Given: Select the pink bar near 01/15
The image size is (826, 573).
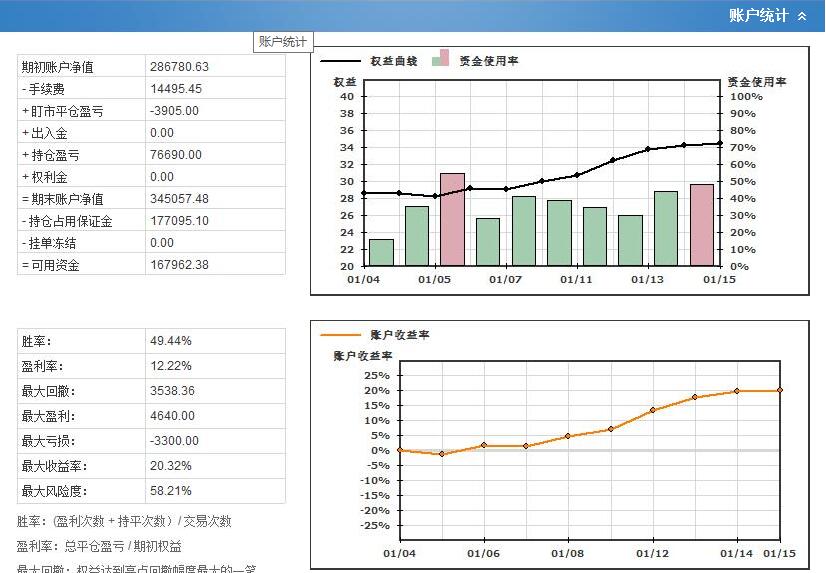Looking at the screenshot, I should coord(702,225).
